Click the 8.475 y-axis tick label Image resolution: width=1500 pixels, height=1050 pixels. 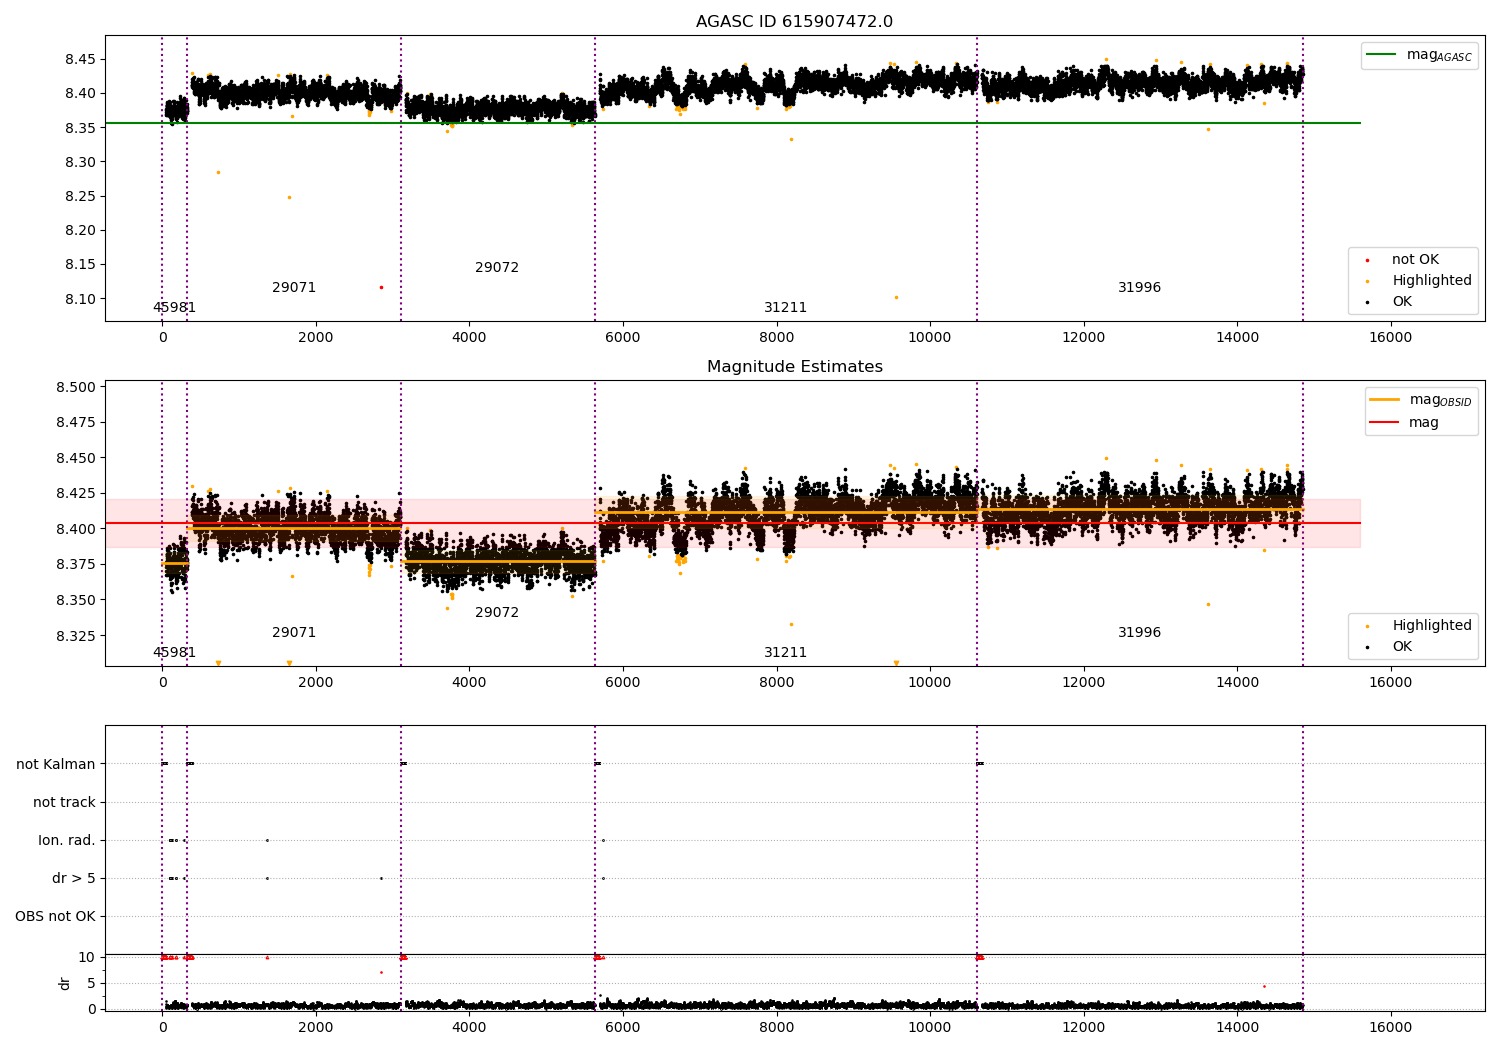[76, 423]
